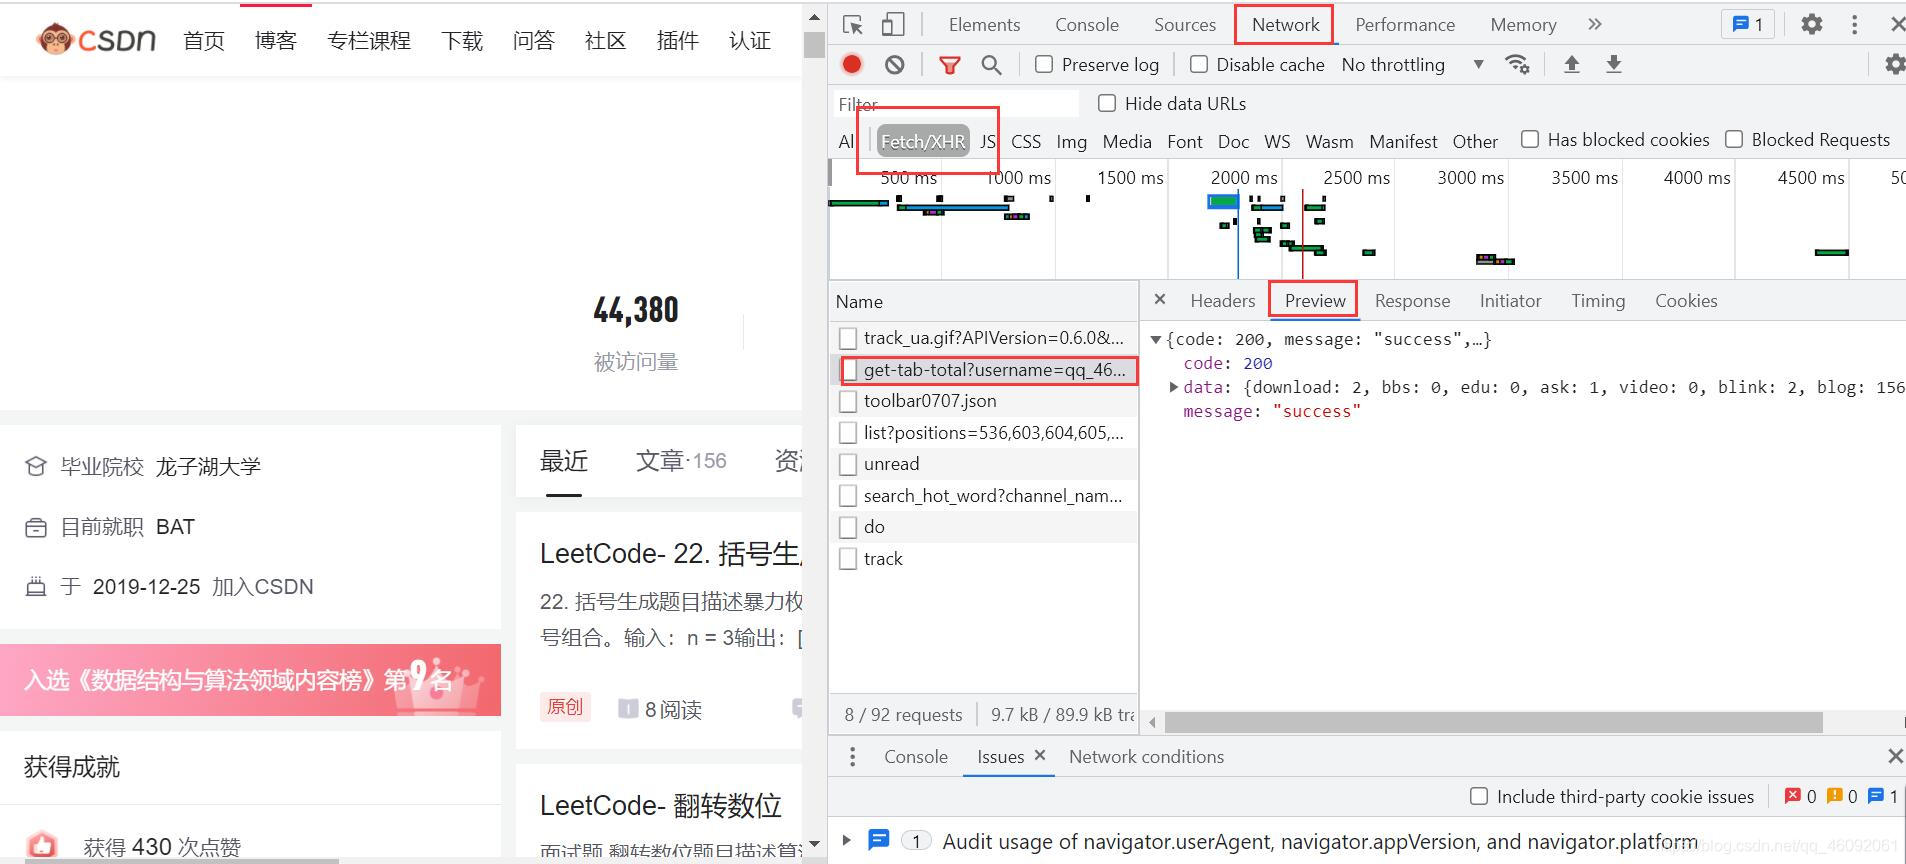
Task: Click the export HAR download icon
Action: pyautogui.click(x=1613, y=65)
